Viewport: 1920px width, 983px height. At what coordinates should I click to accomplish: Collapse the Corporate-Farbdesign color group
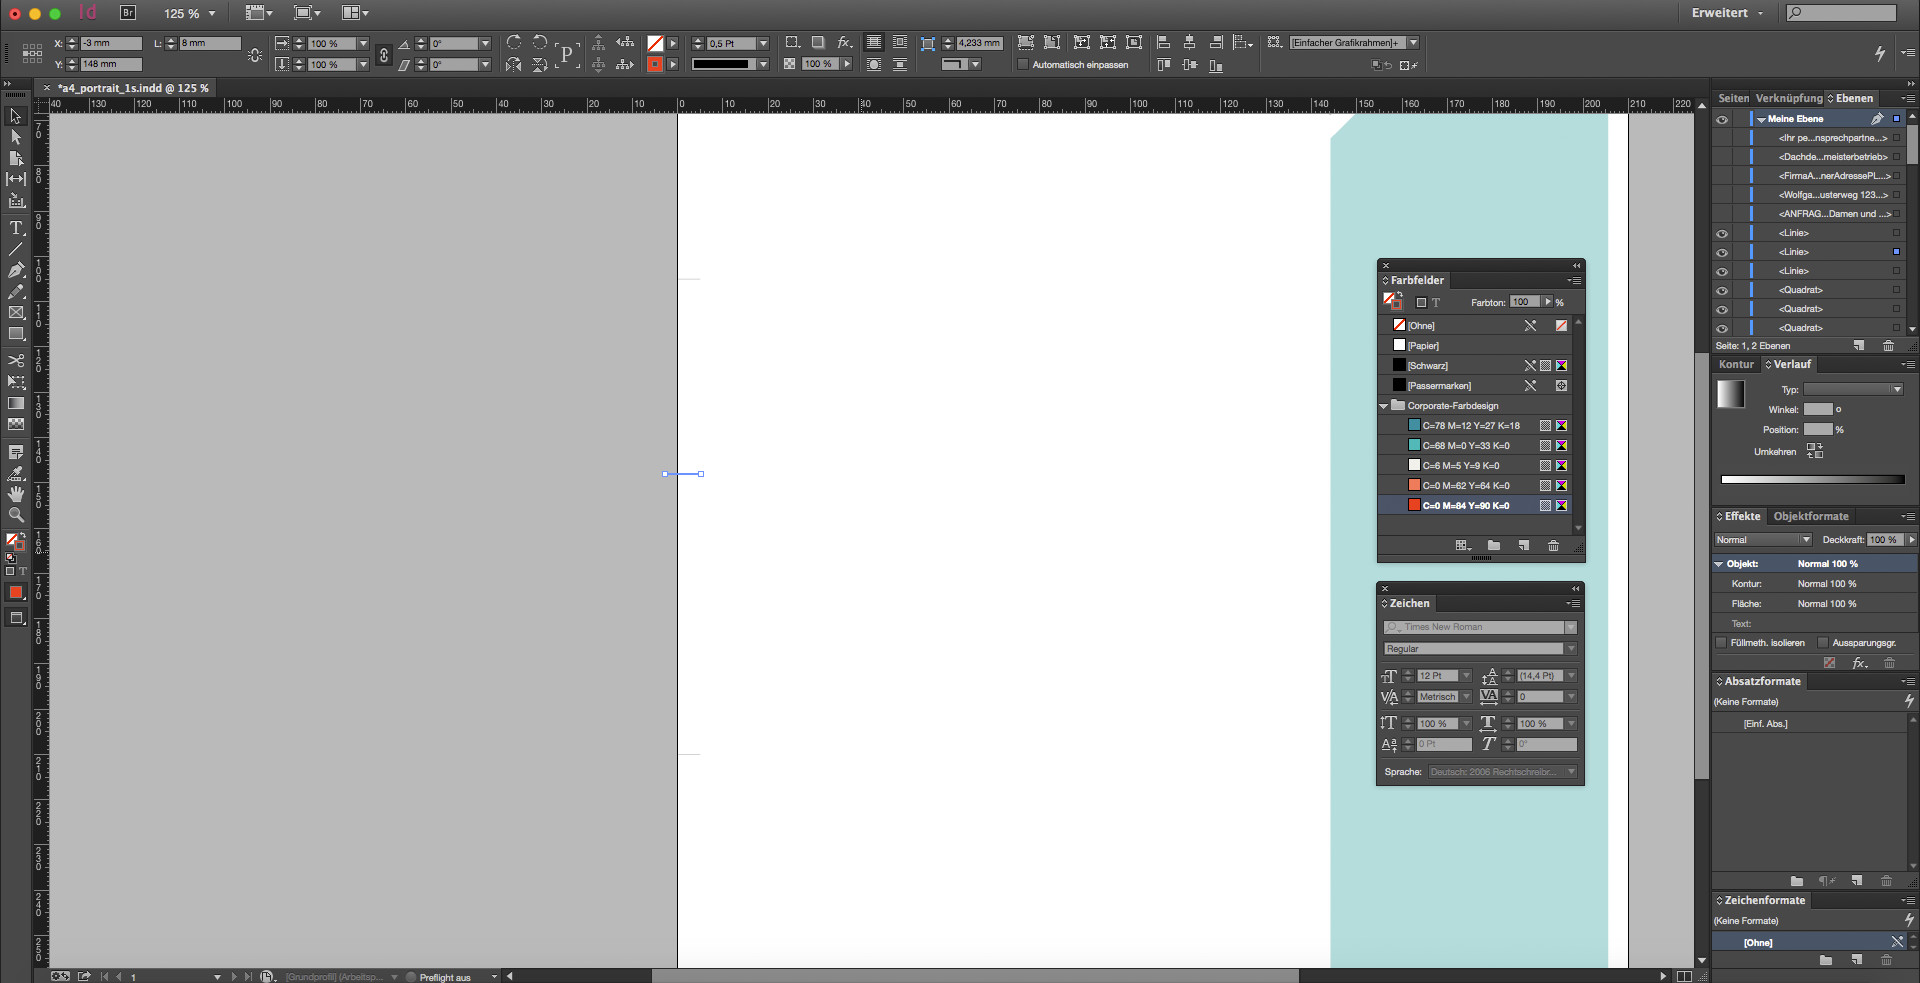[1384, 406]
